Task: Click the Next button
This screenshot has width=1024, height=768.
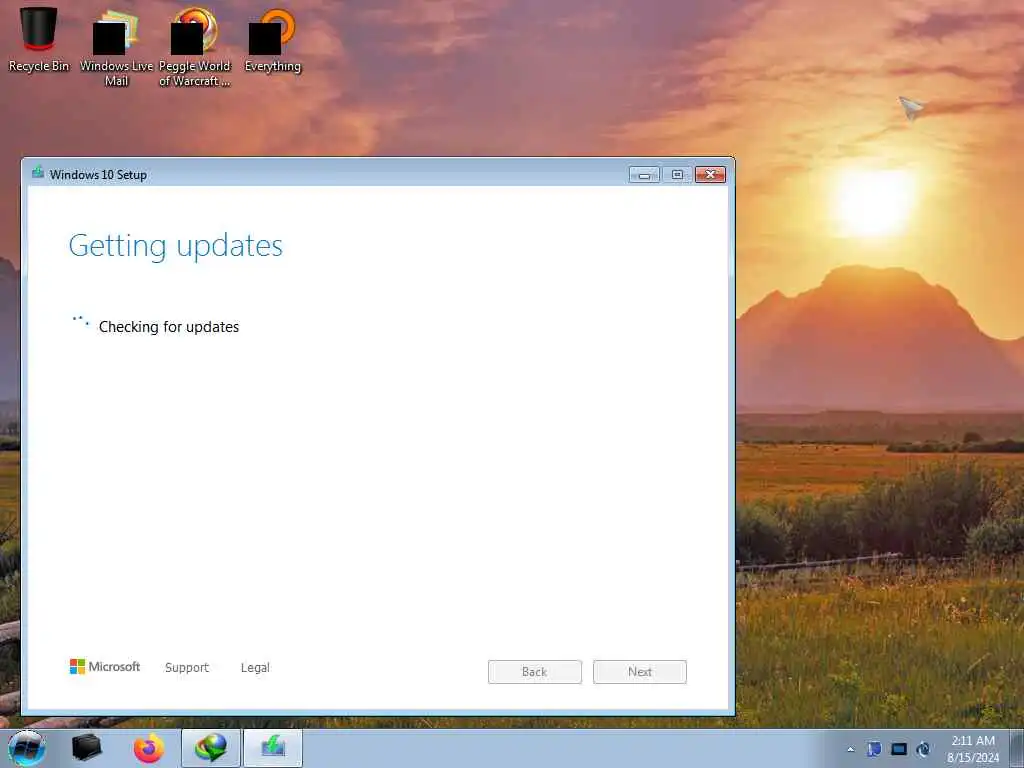Action: (640, 672)
